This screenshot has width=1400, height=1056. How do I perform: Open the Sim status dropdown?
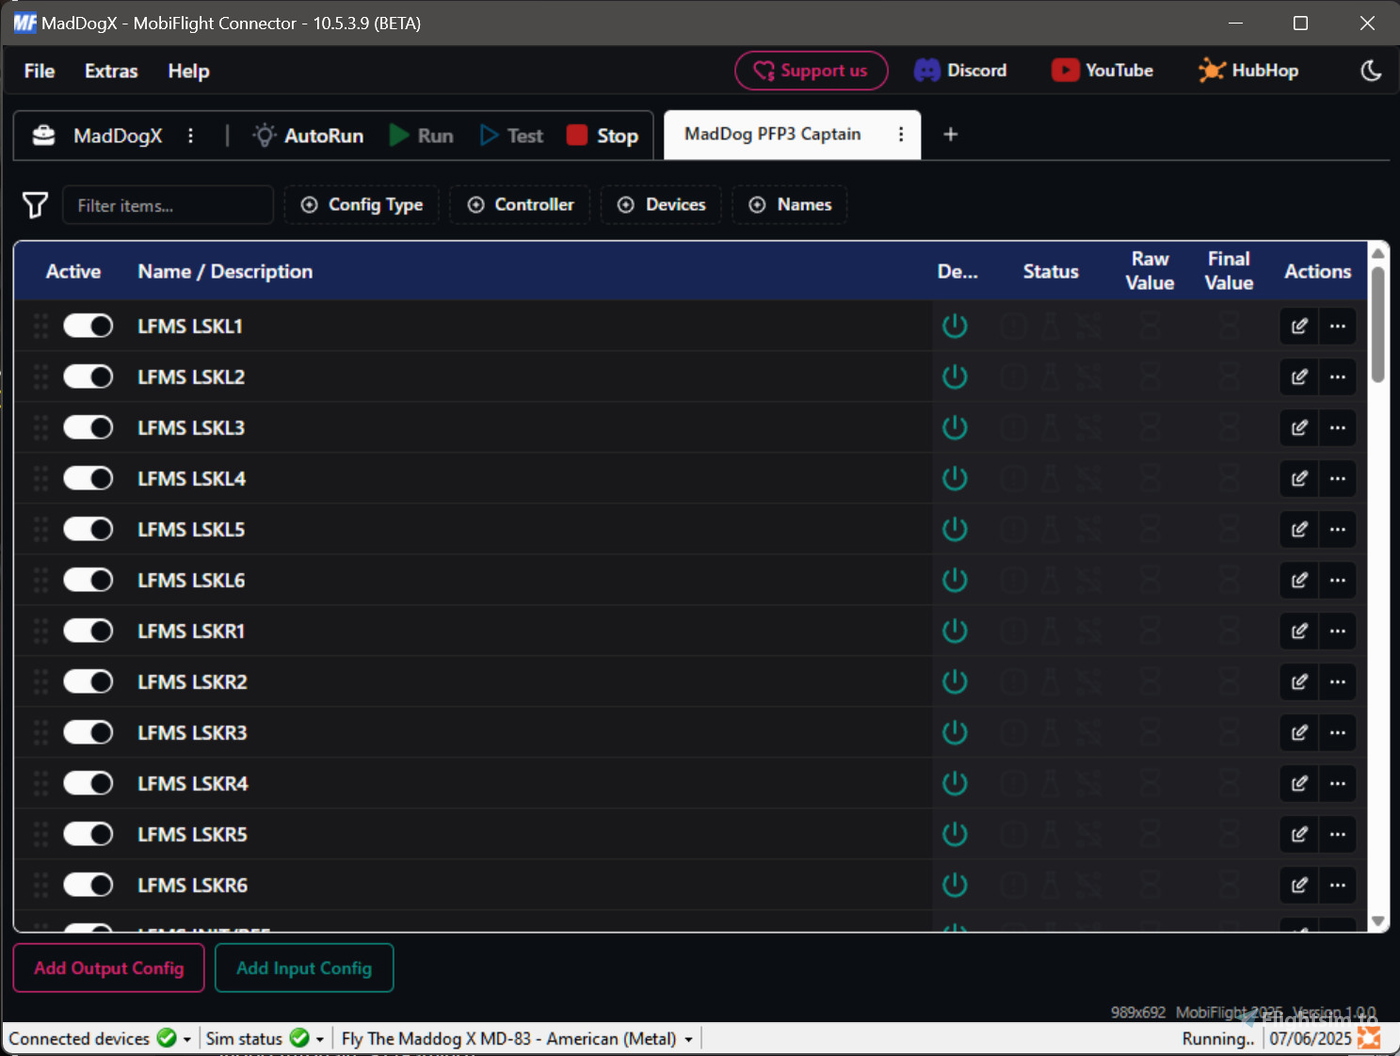point(319,1039)
